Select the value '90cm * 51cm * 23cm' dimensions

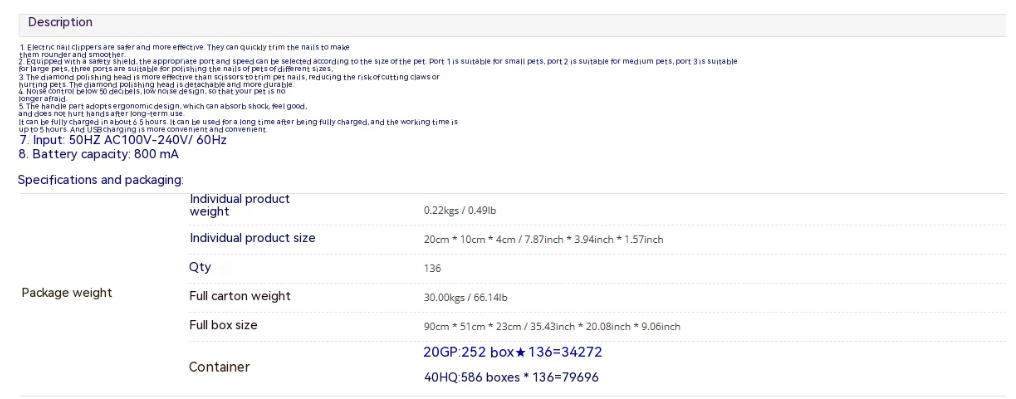[x=552, y=326]
